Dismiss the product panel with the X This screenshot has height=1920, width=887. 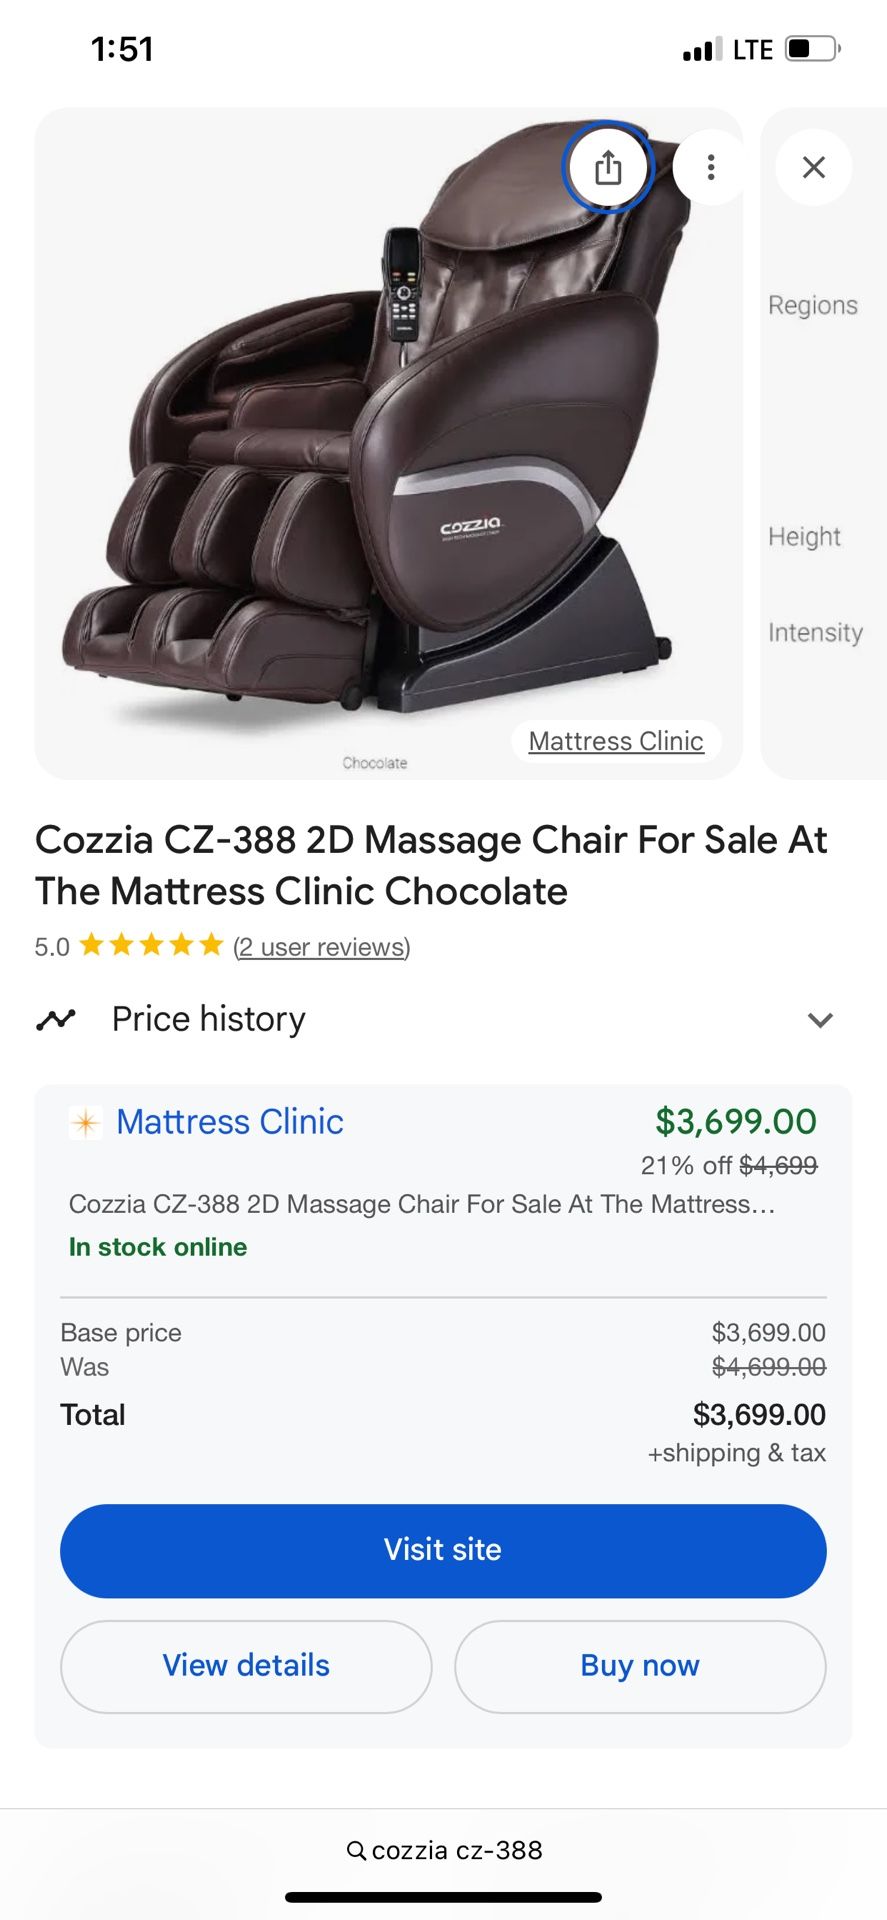tap(813, 168)
